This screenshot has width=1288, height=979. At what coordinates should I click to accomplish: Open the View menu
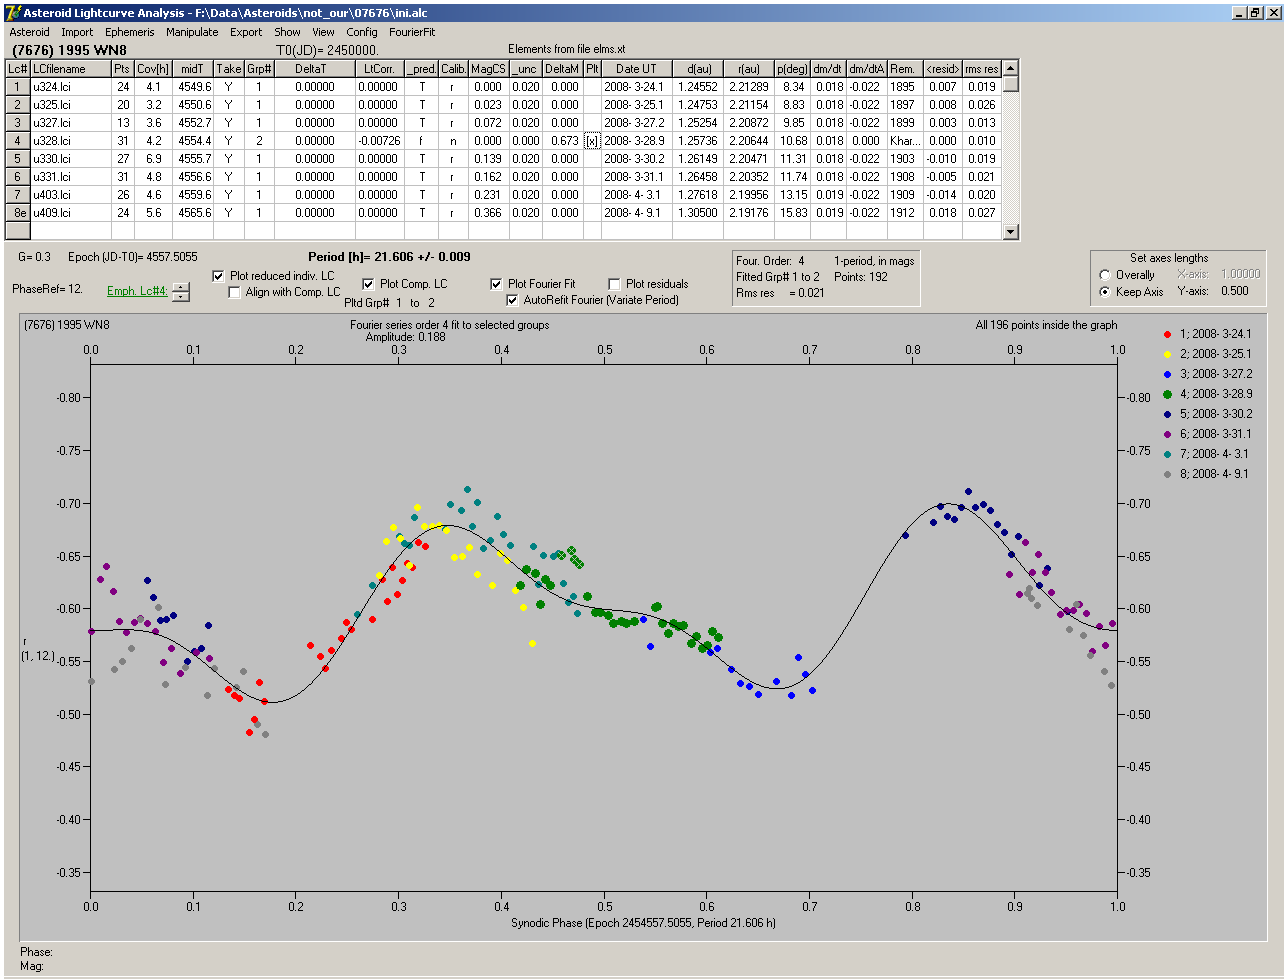click(x=323, y=32)
